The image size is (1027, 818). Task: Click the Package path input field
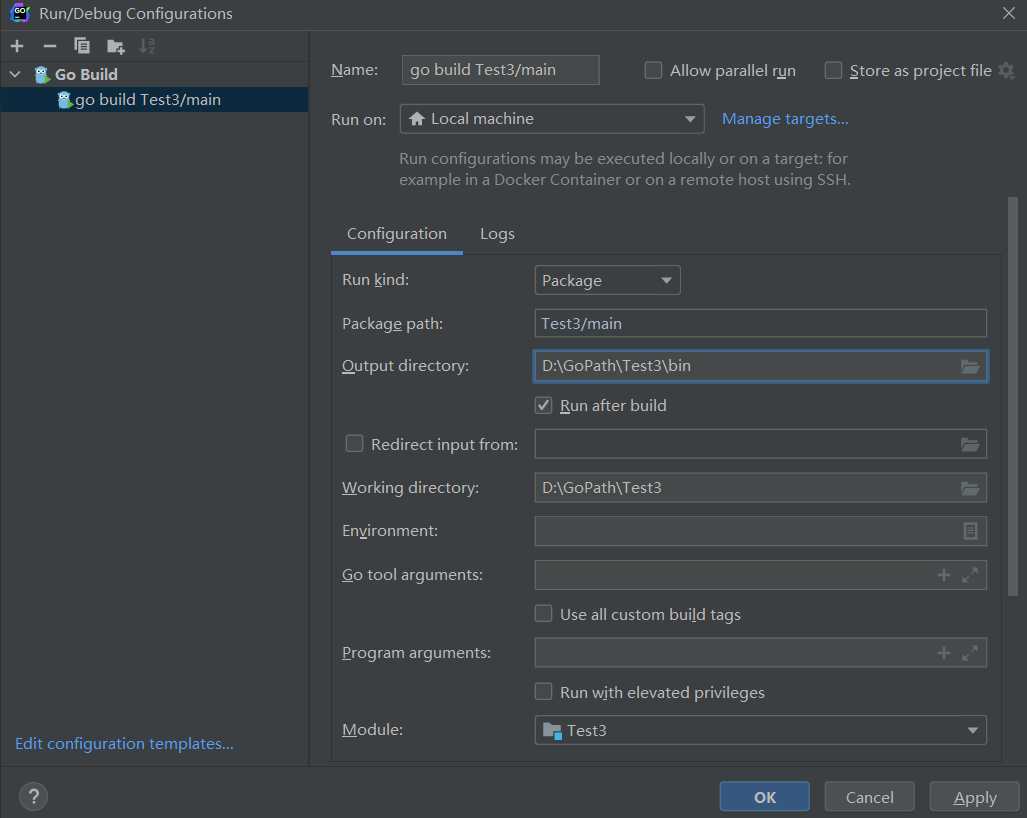tap(760, 324)
